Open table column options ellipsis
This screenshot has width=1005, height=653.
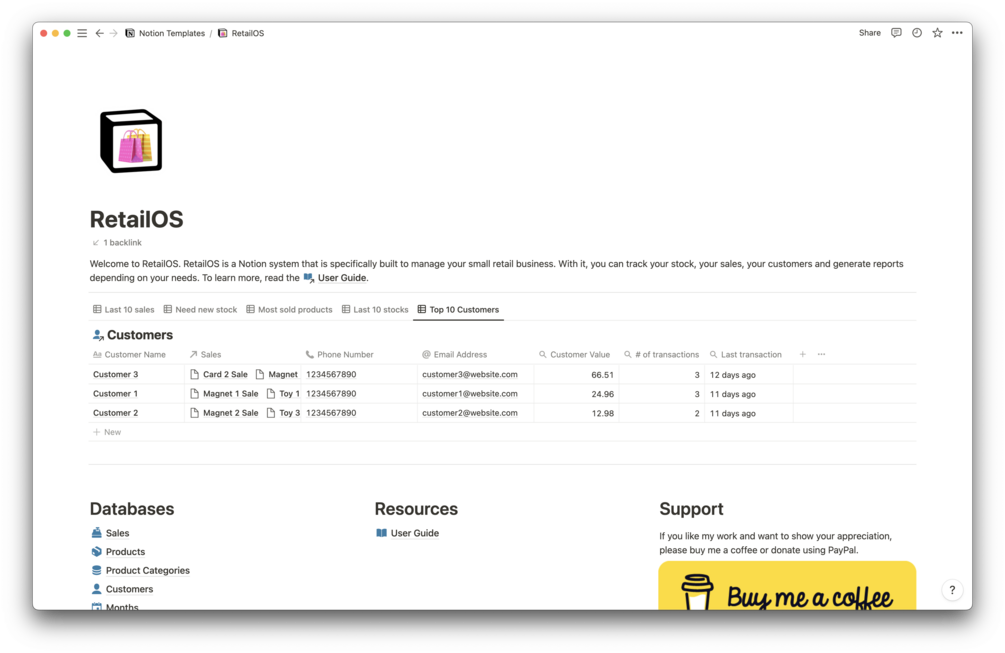[822, 354]
